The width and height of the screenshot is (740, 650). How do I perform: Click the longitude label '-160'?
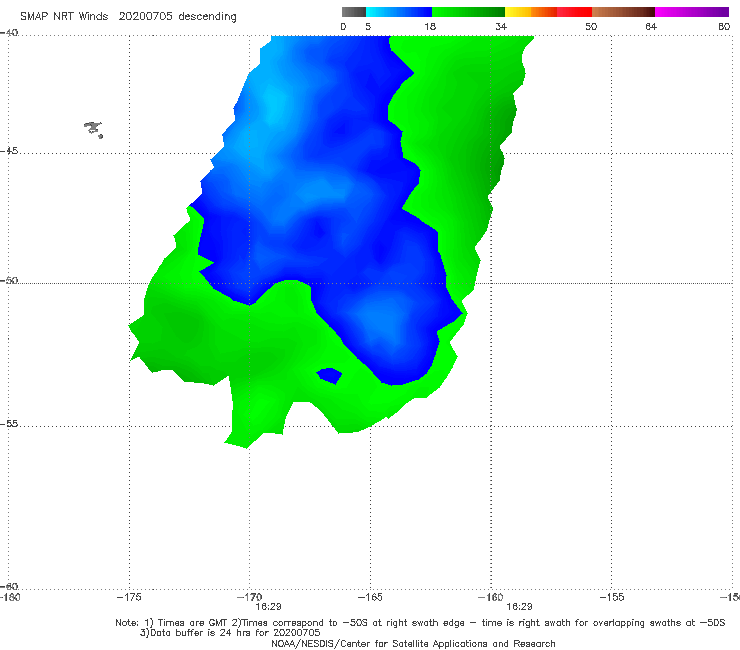coord(491,597)
